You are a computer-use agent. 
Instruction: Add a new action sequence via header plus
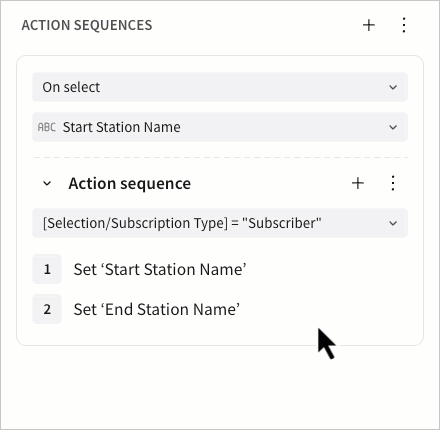pyautogui.click(x=369, y=25)
